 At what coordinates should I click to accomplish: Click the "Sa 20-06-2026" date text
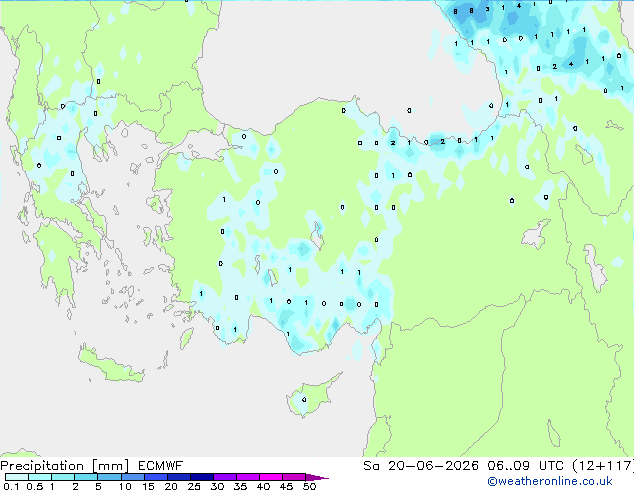pos(421,466)
